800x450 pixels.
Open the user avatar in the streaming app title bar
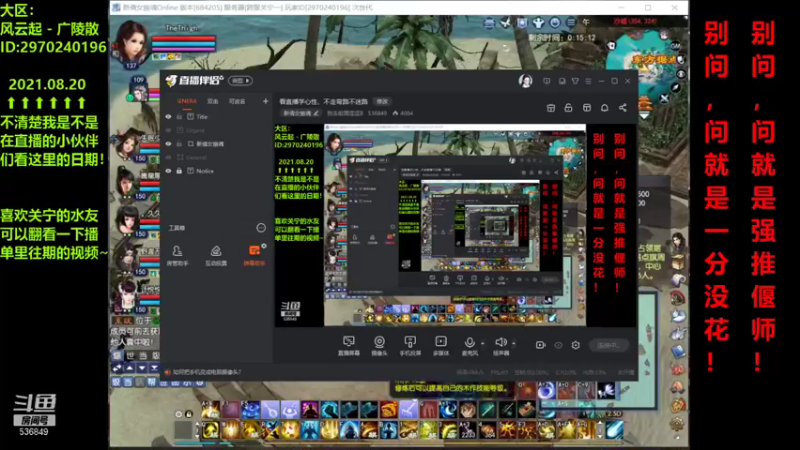(526, 81)
